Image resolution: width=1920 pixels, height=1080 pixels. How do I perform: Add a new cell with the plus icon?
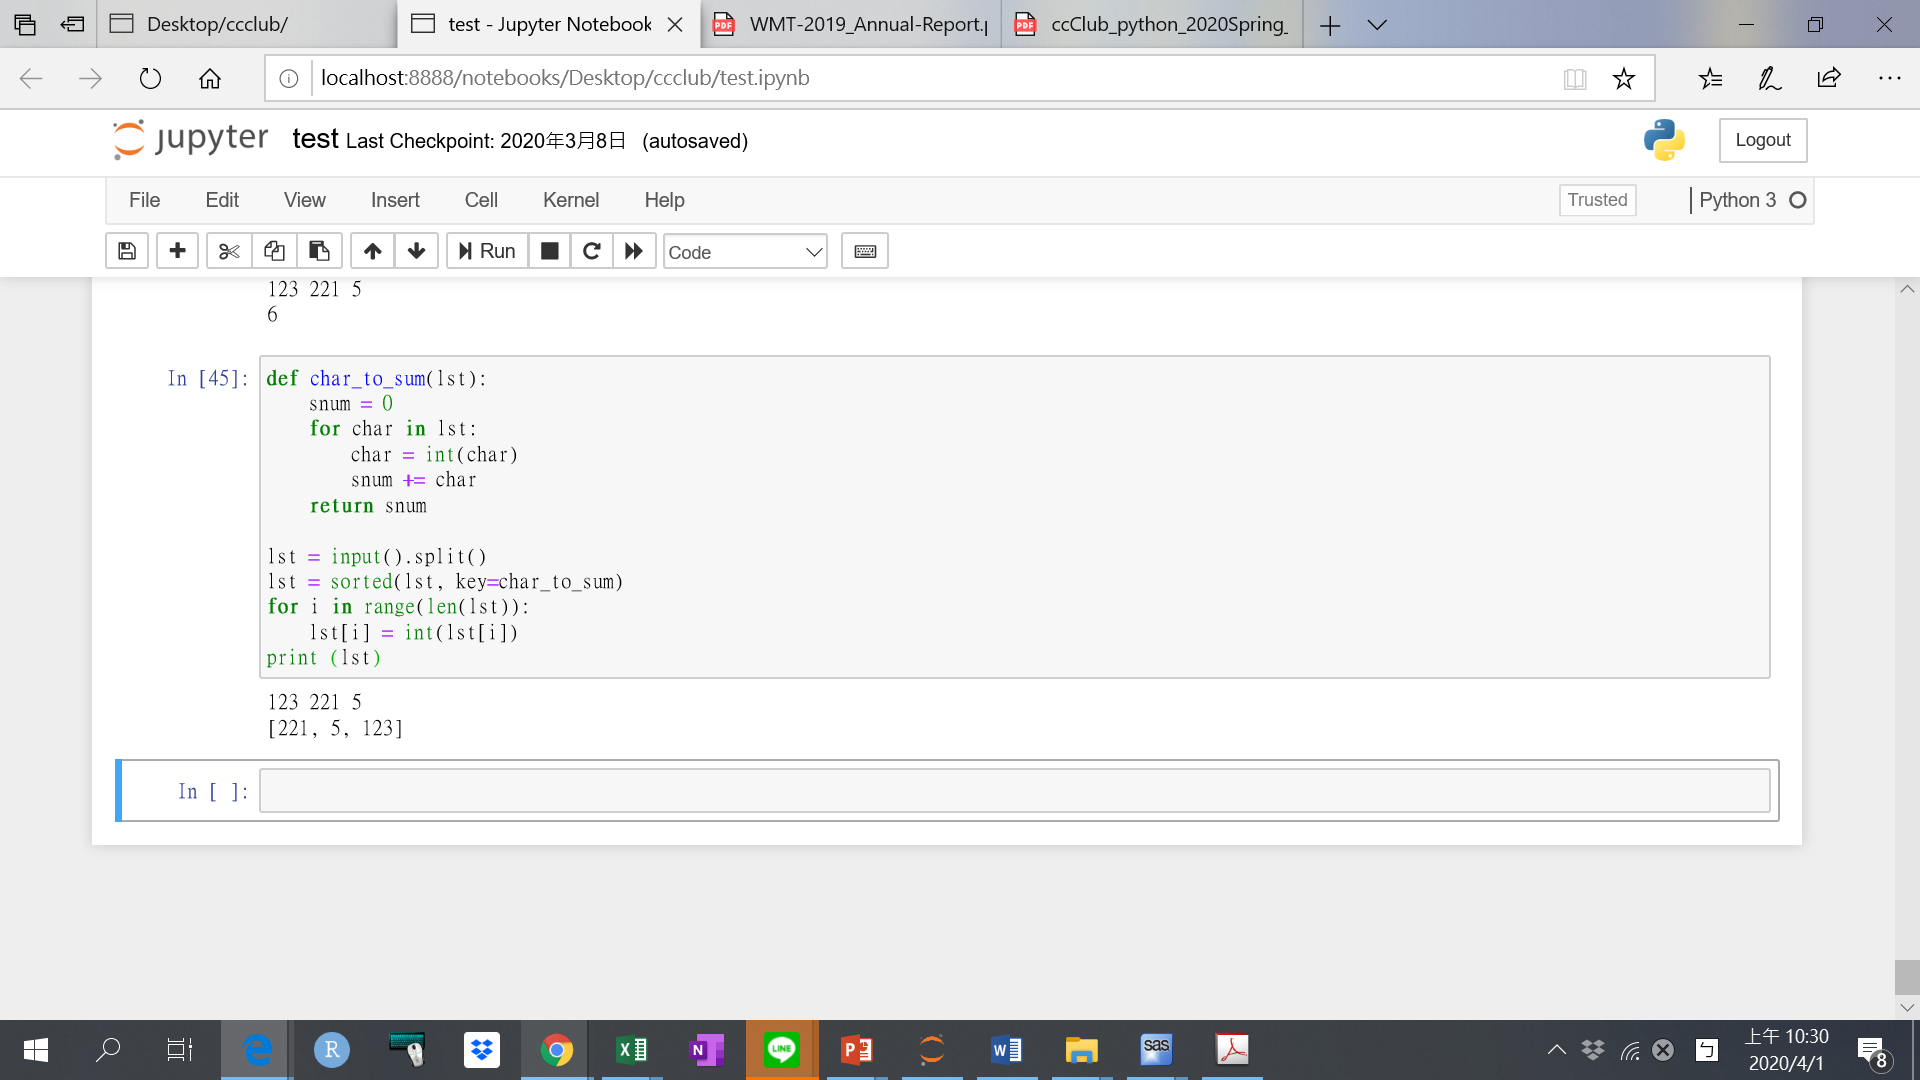point(177,251)
